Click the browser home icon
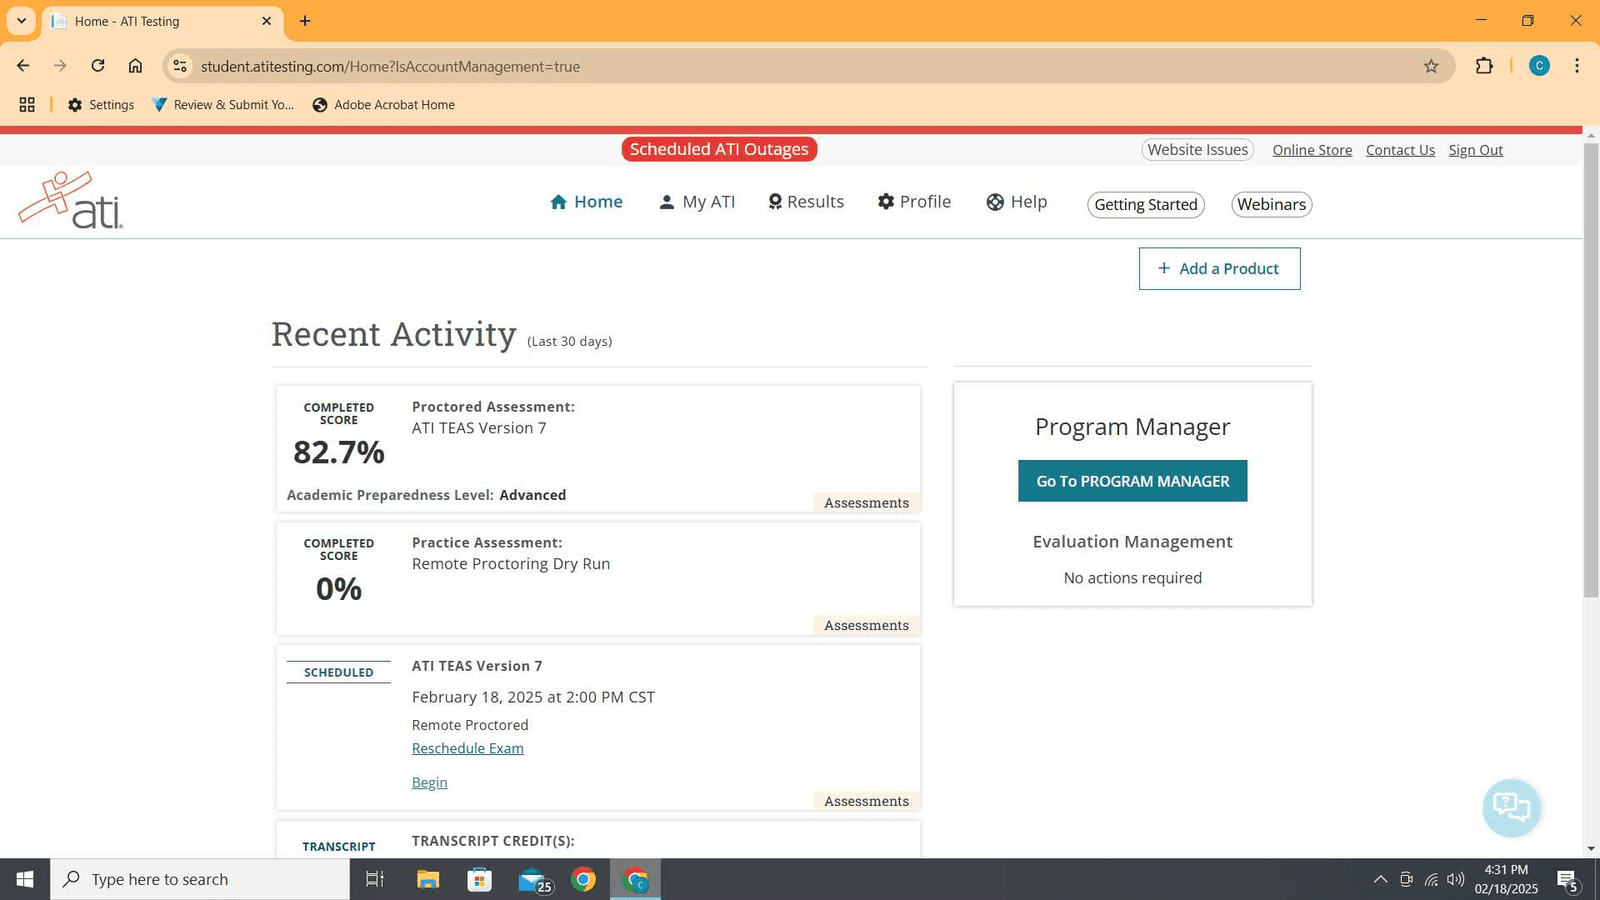The width and height of the screenshot is (1600, 900). tap(135, 66)
